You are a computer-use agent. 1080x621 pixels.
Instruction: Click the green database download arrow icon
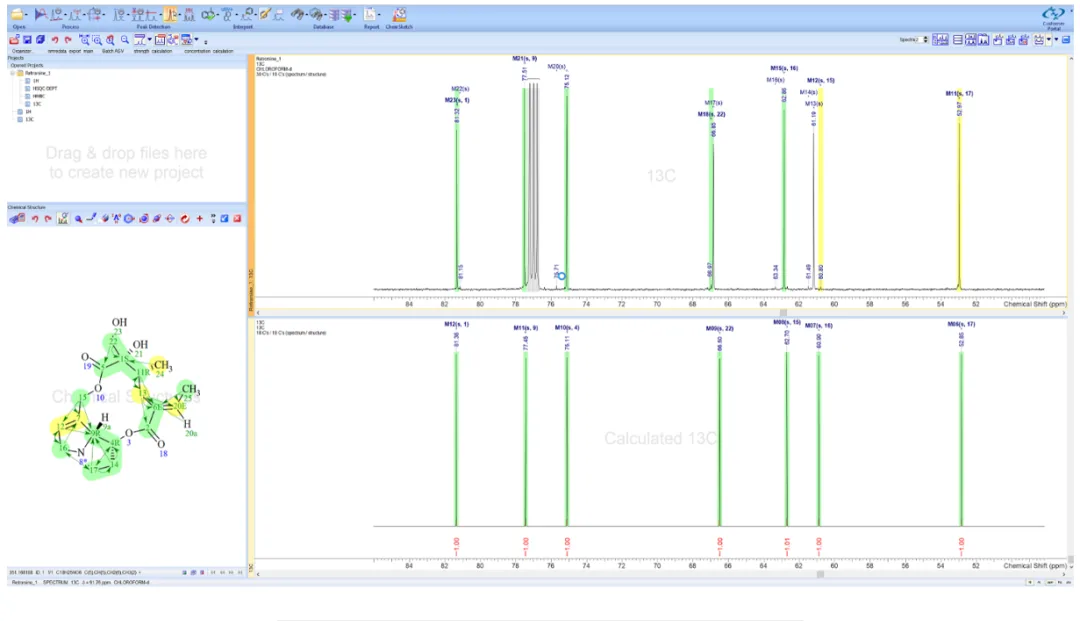[x=348, y=15]
